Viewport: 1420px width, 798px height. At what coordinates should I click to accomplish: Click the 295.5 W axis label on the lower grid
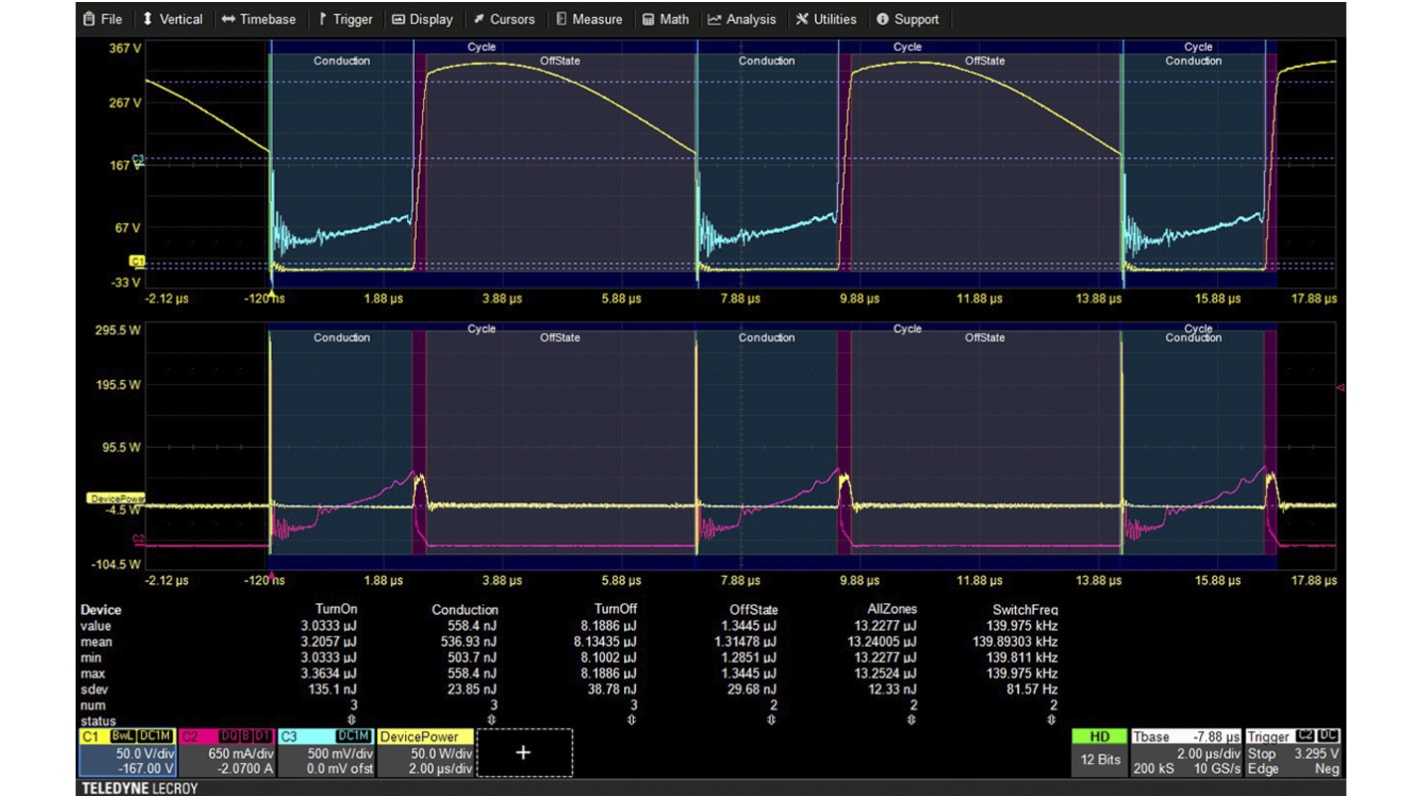tap(120, 329)
